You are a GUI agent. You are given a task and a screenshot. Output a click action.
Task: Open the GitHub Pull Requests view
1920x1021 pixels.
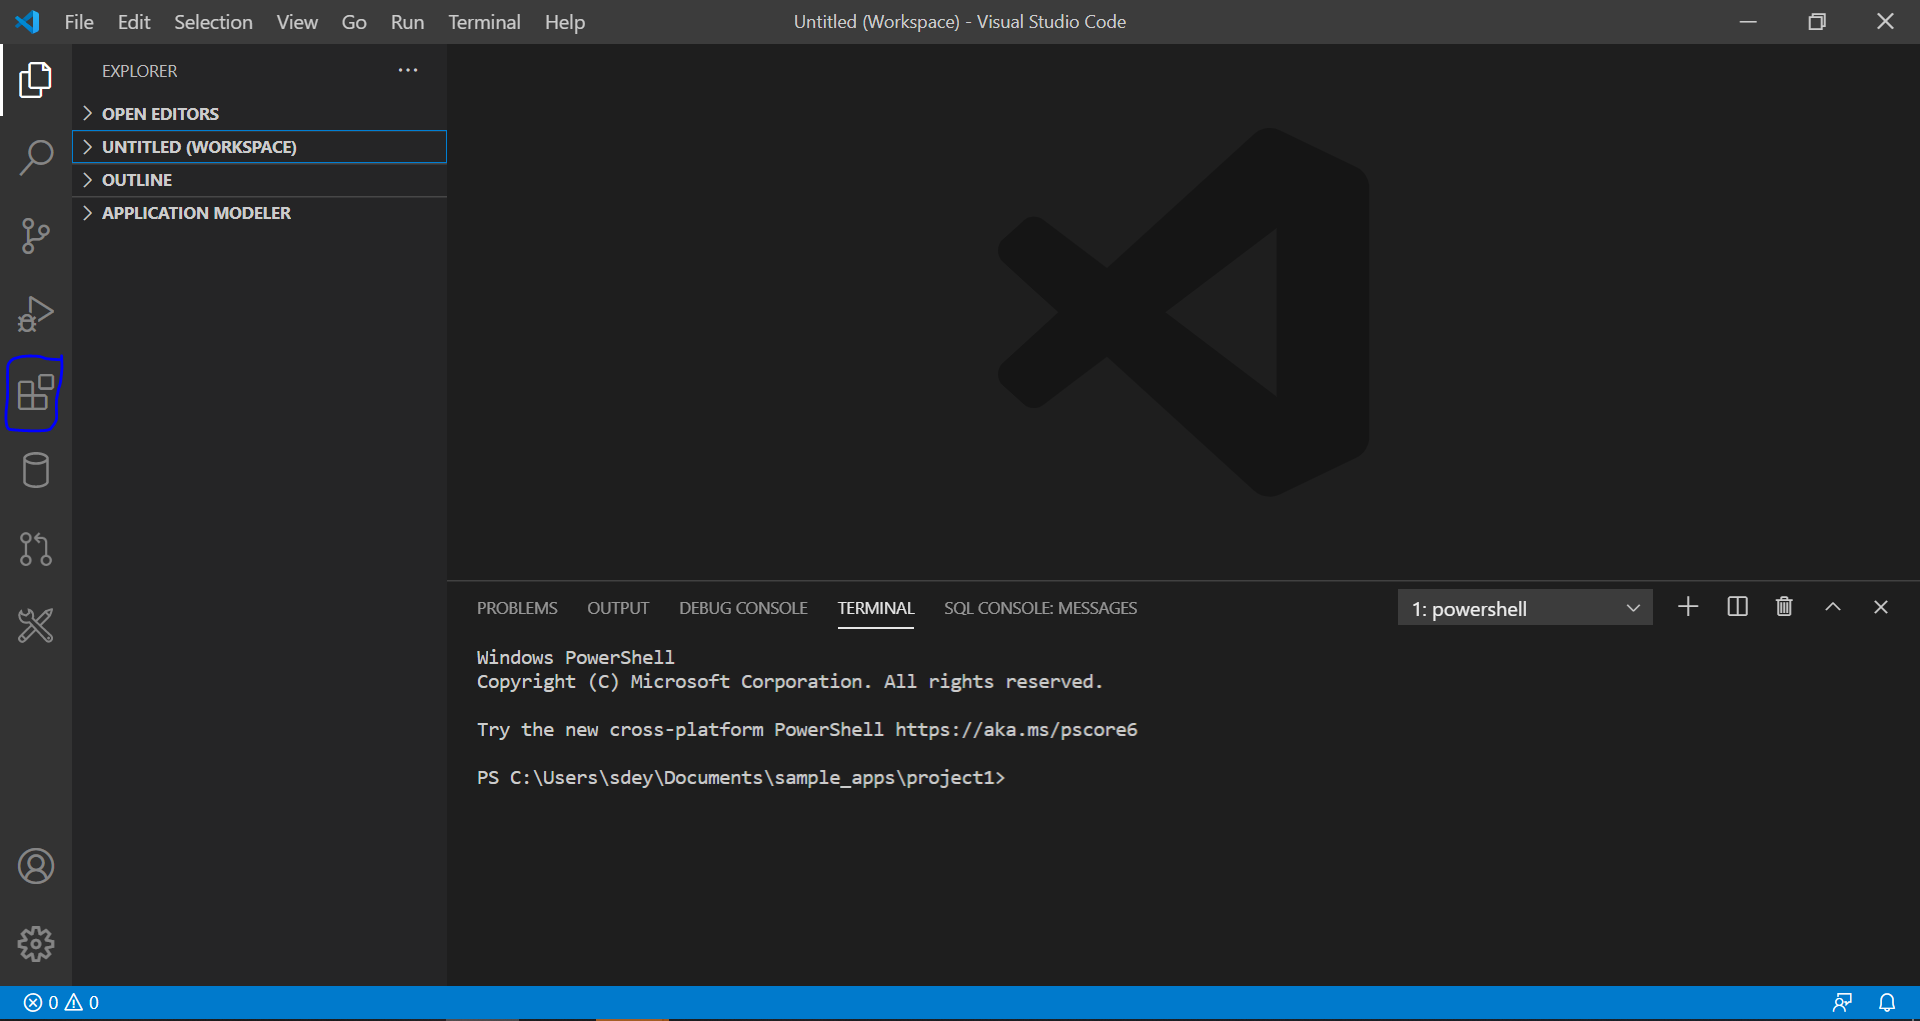35,548
